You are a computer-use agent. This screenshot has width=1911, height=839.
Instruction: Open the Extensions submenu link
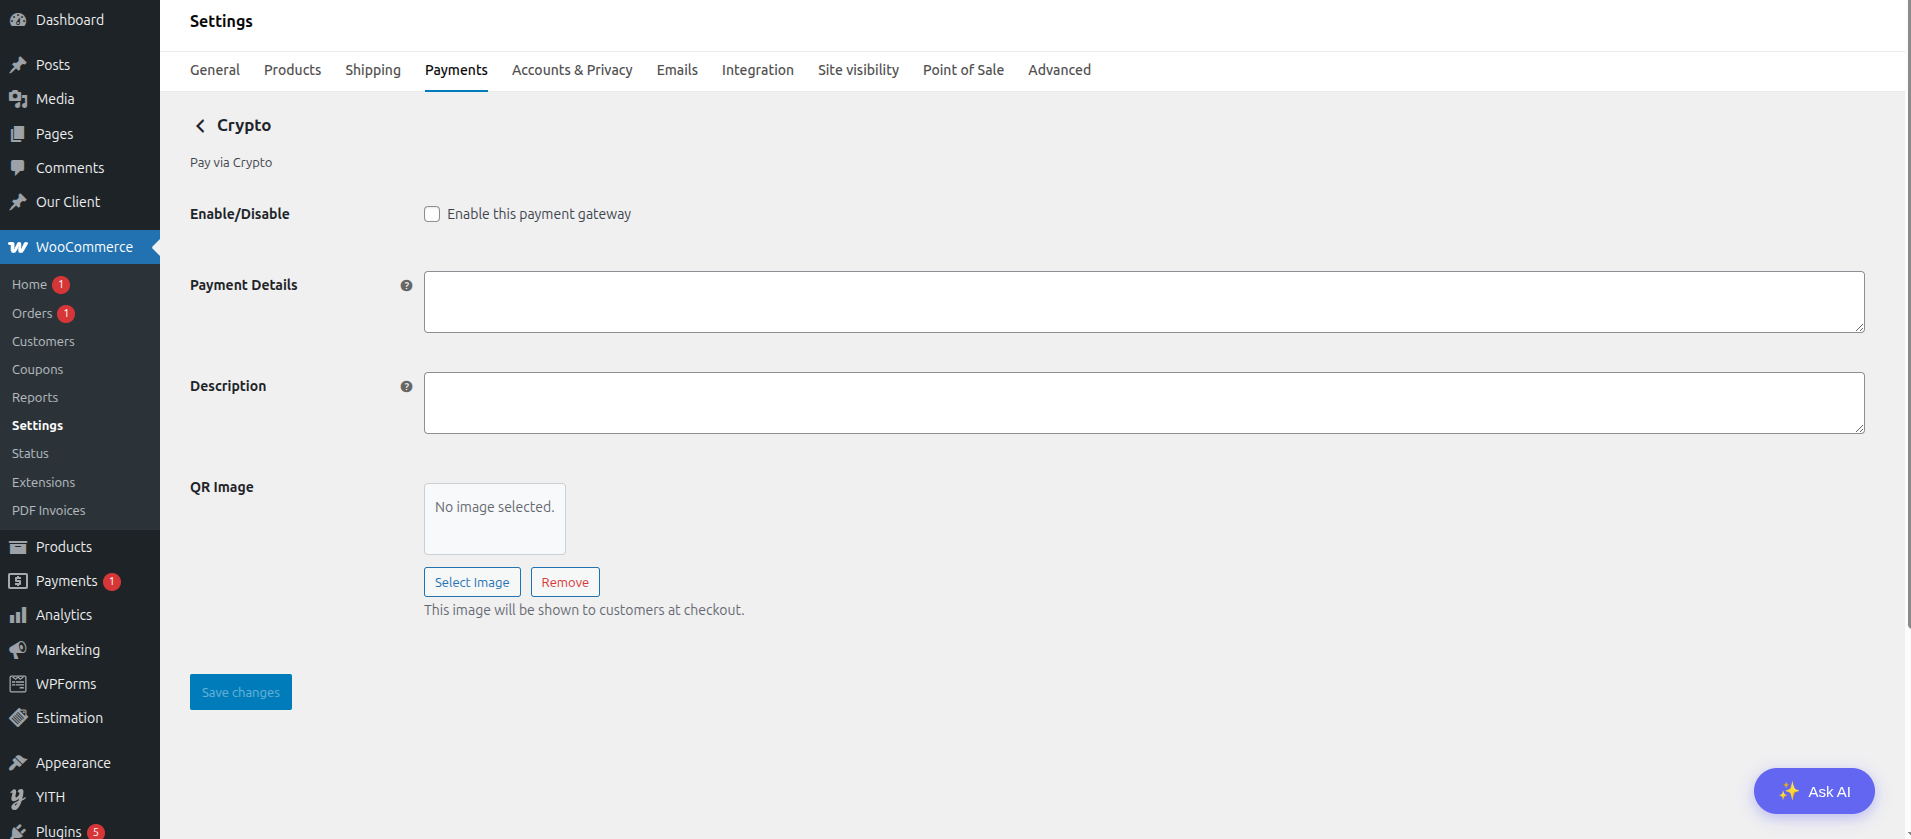43,483
